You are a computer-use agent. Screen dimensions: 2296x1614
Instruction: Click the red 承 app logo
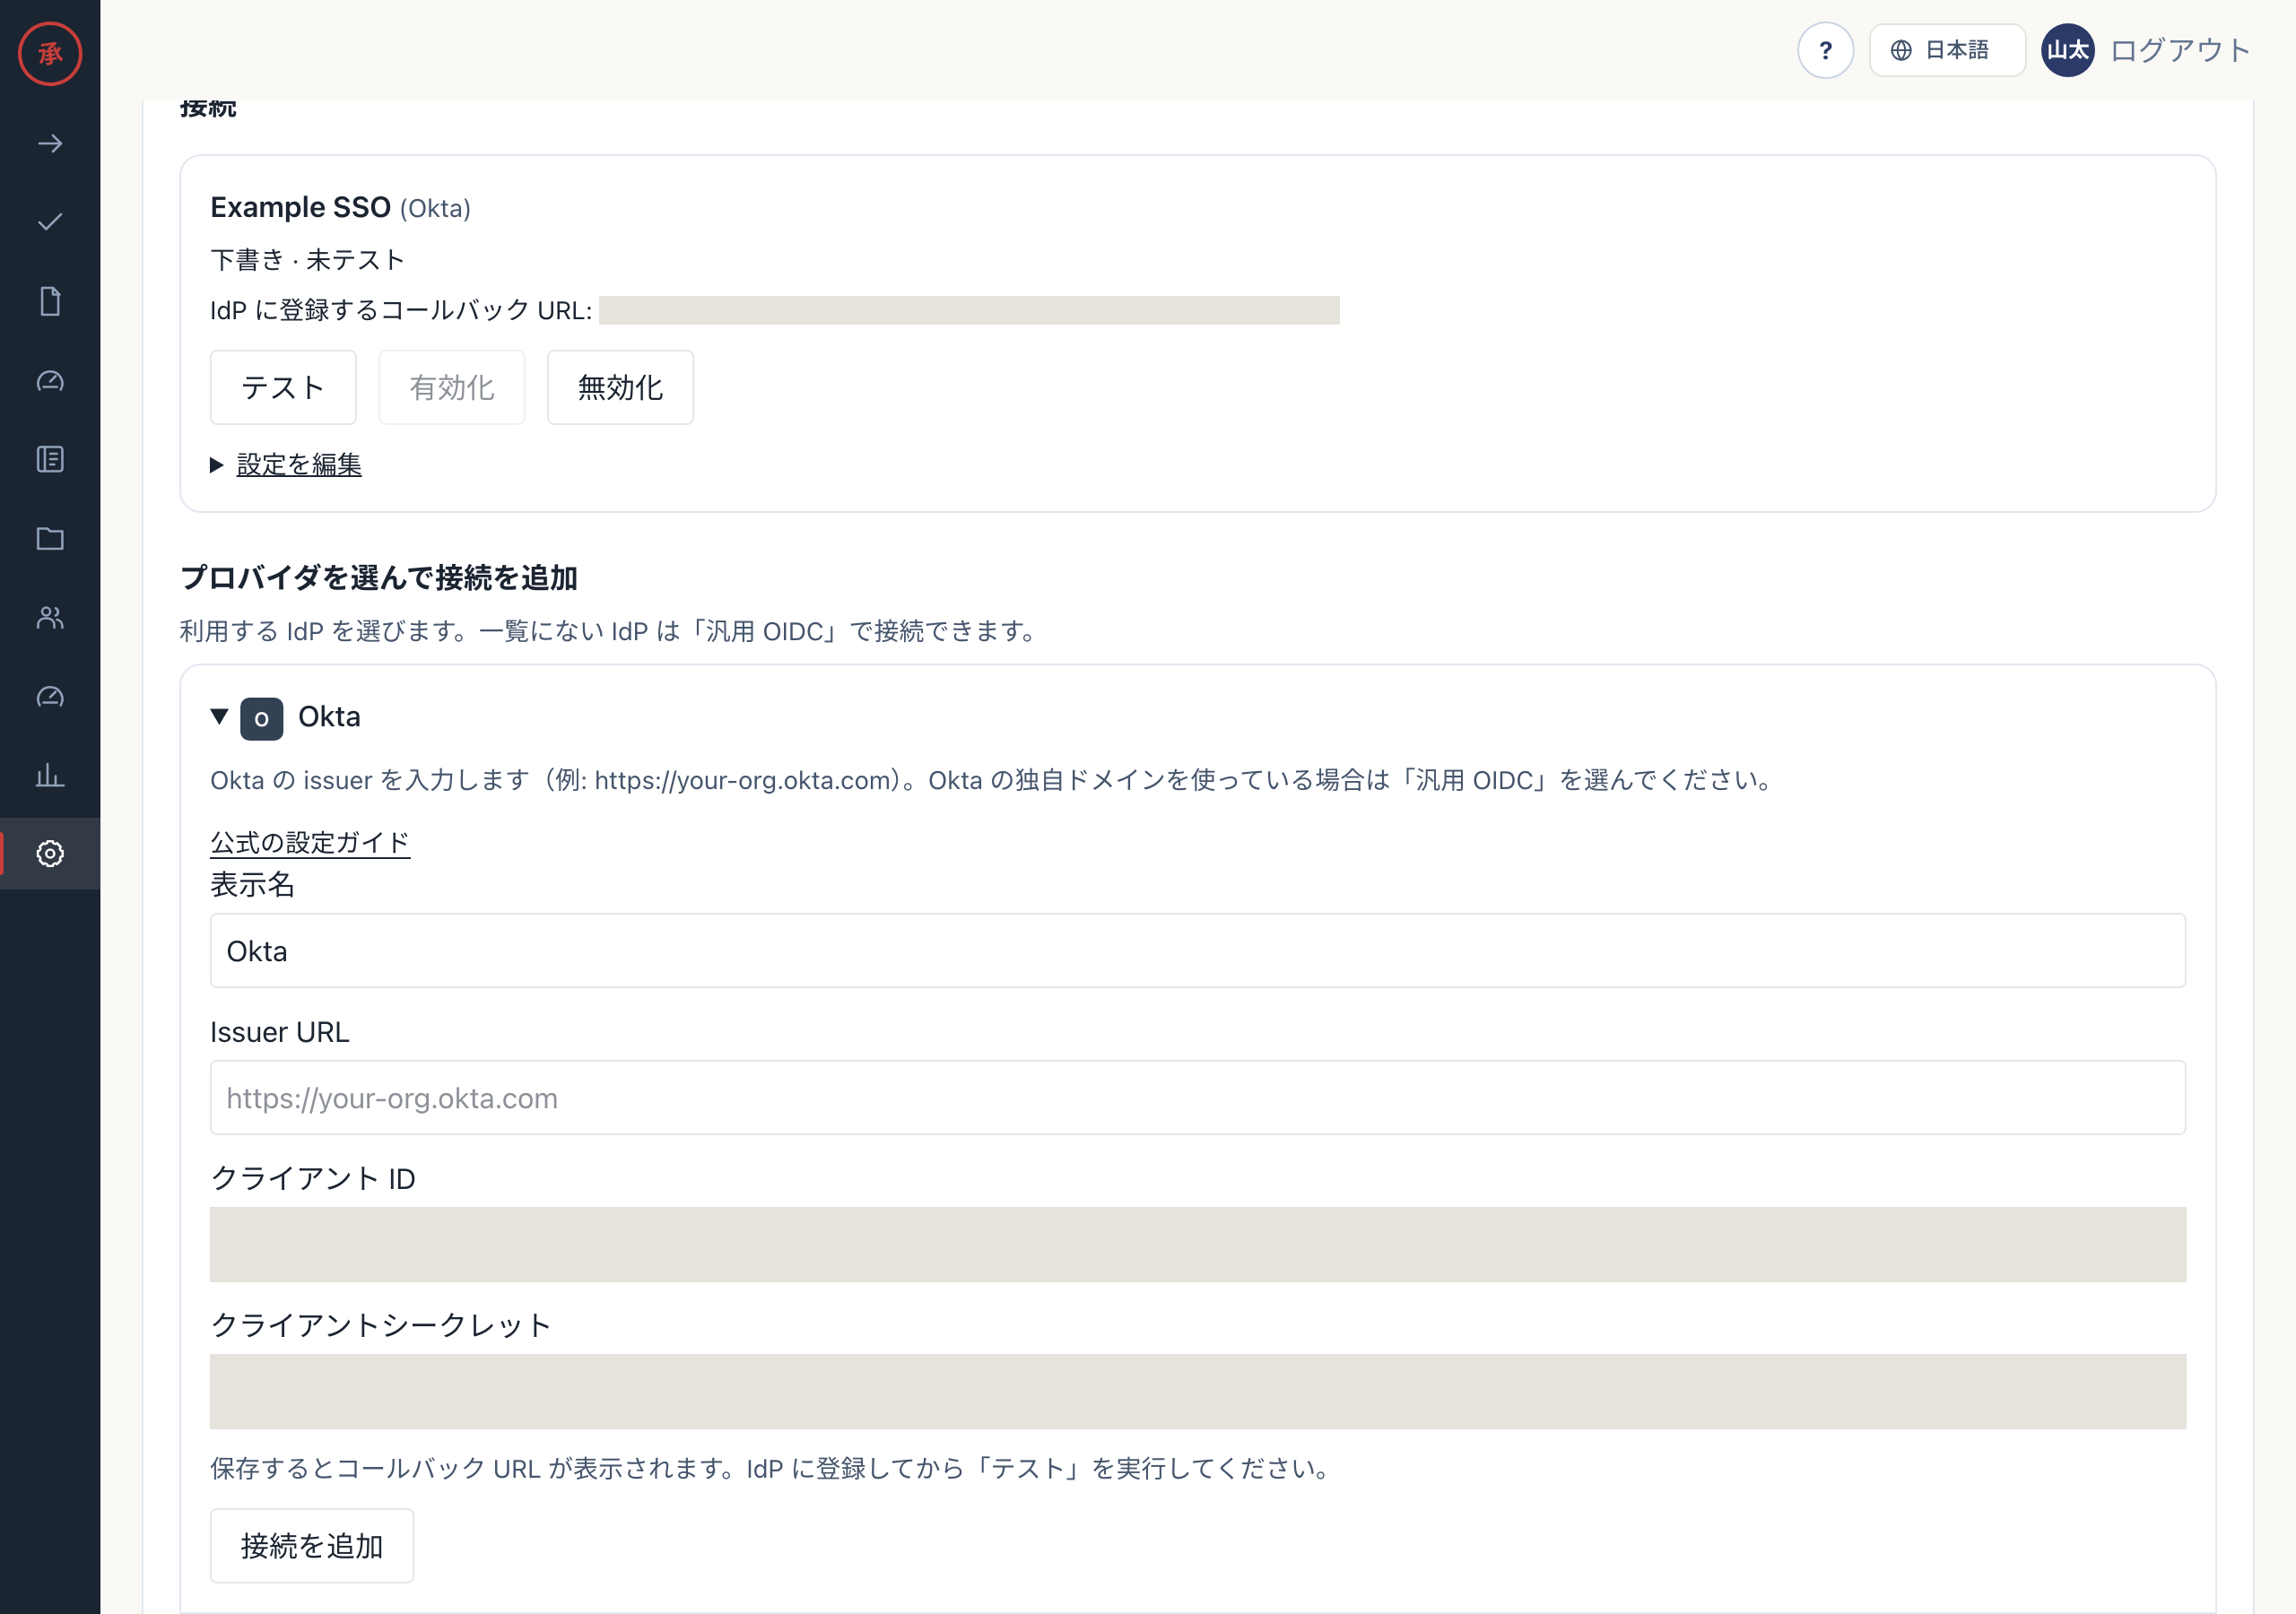(50, 53)
